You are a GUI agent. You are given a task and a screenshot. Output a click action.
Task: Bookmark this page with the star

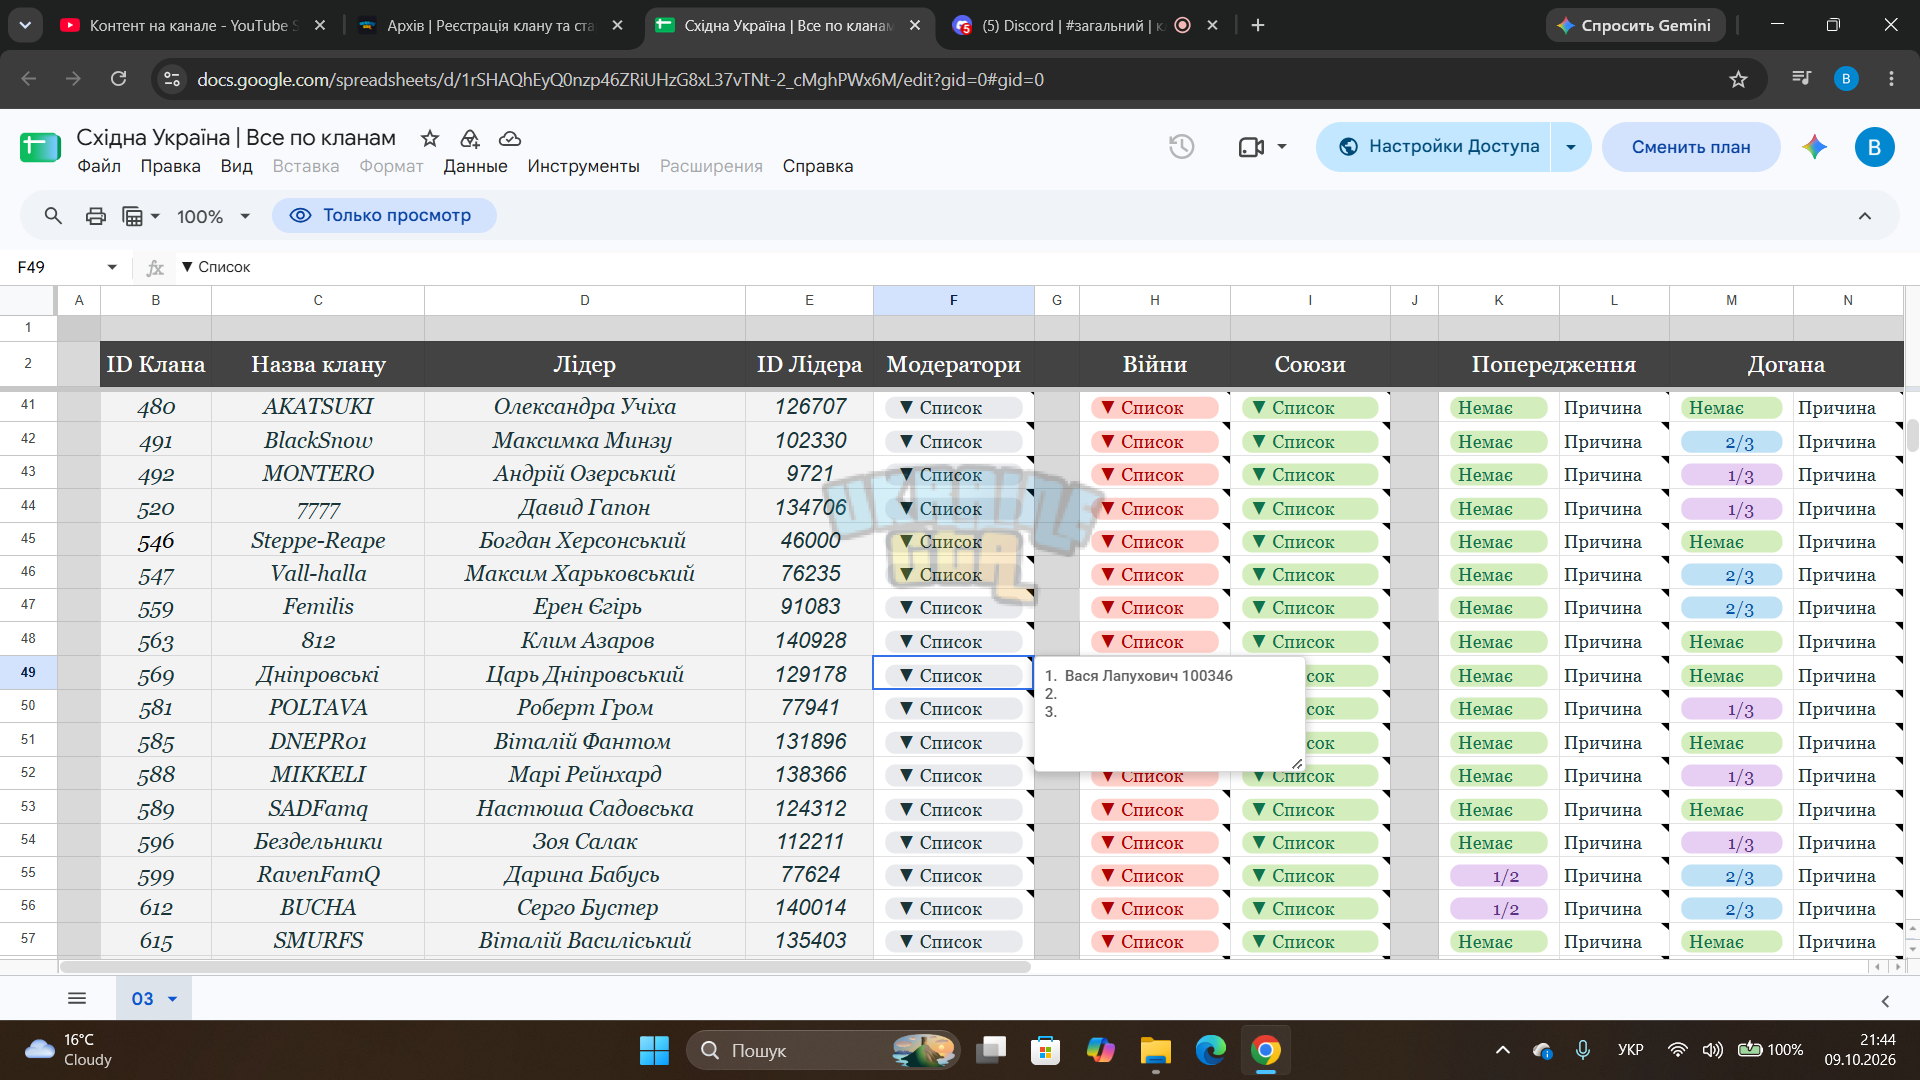point(1738,79)
